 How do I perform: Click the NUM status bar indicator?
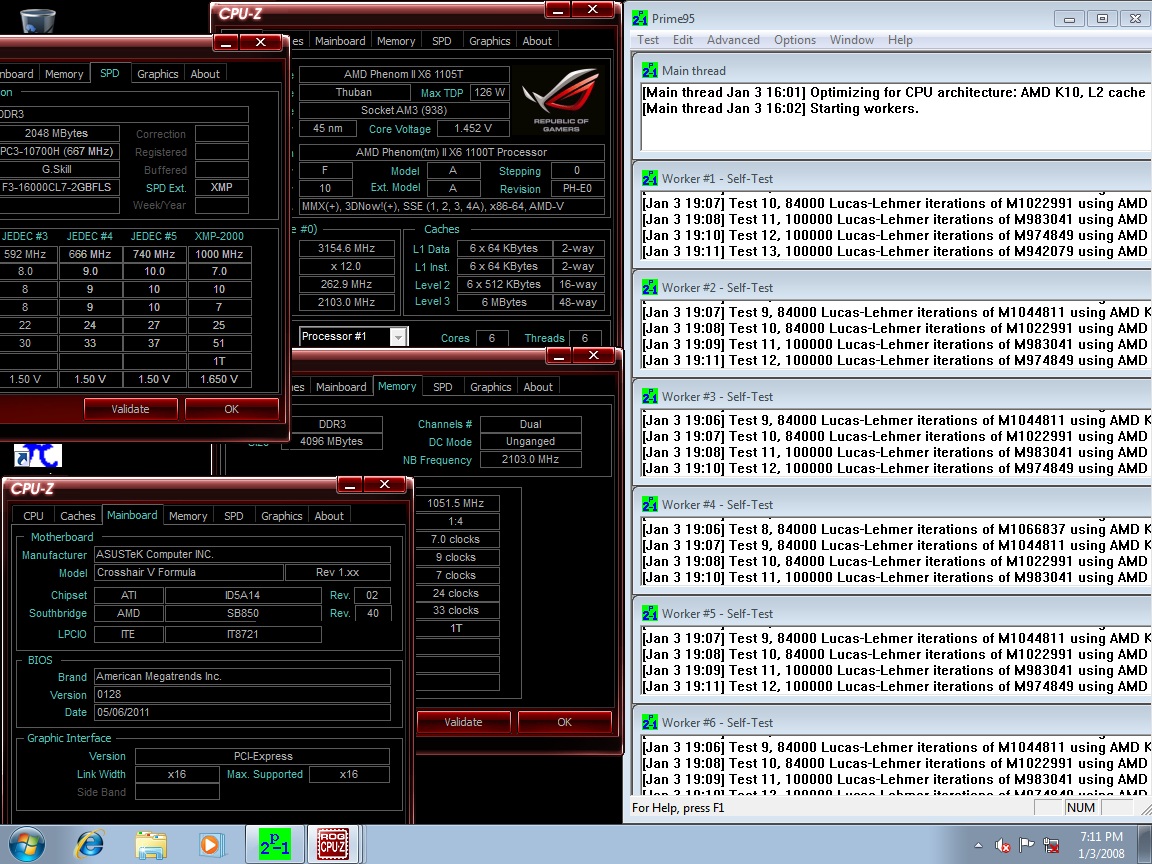click(x=1081, y=807)
